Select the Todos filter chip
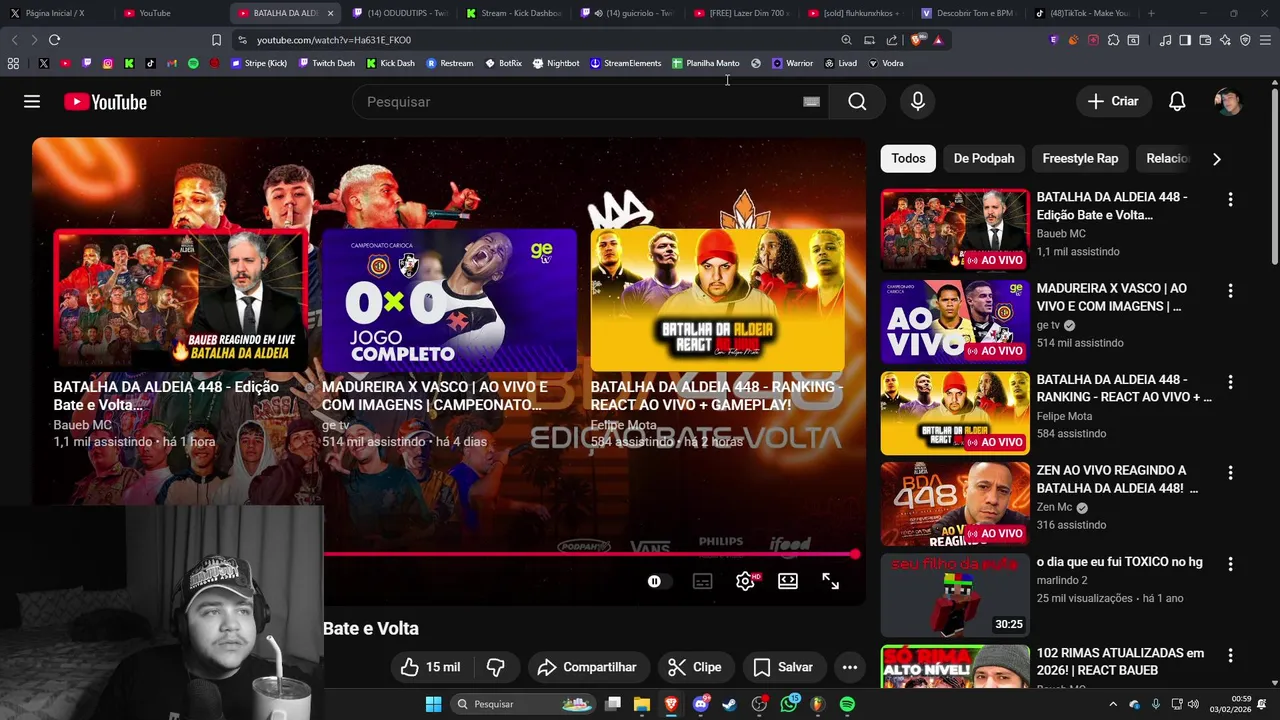The height and width of the screenshot is (720, 1280). point(908,158)
